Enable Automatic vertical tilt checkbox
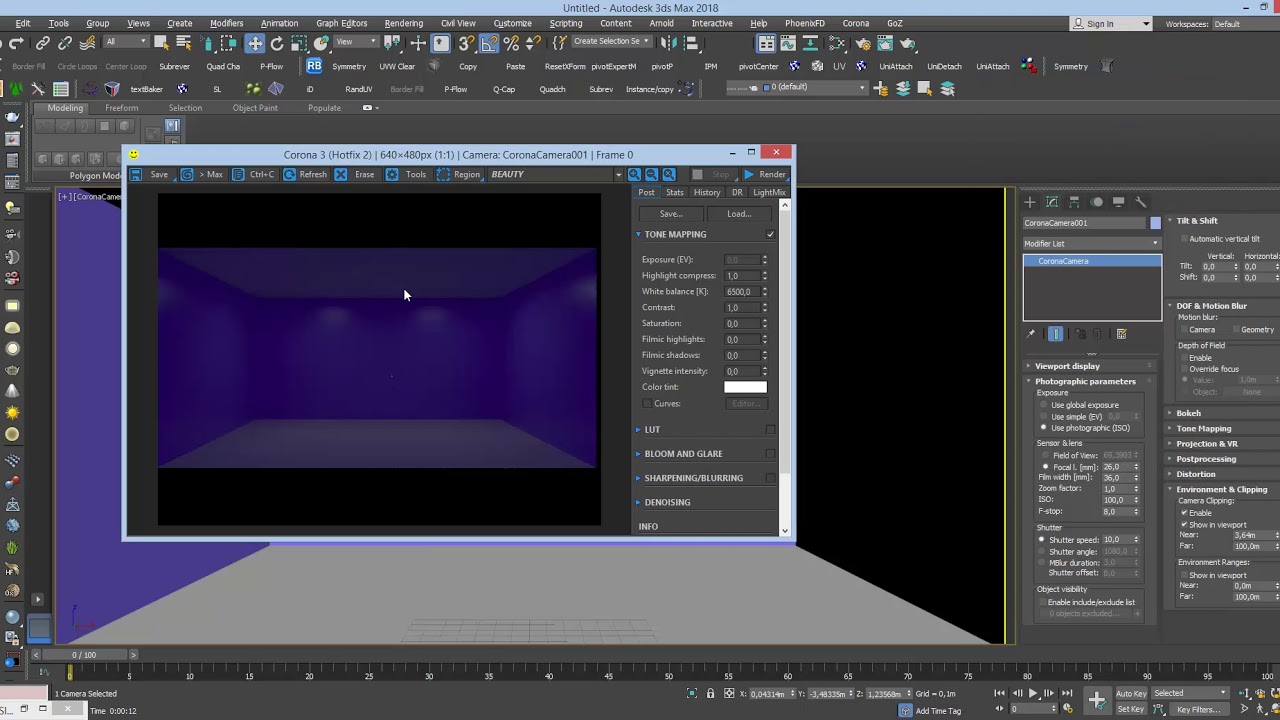This screenshot has width=1280, height=720. point(1184,239)
